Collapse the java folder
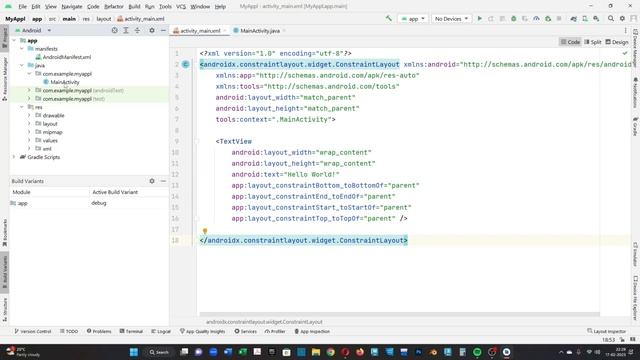This screenshot has height=360, width=640. click(x=22, y=65)
